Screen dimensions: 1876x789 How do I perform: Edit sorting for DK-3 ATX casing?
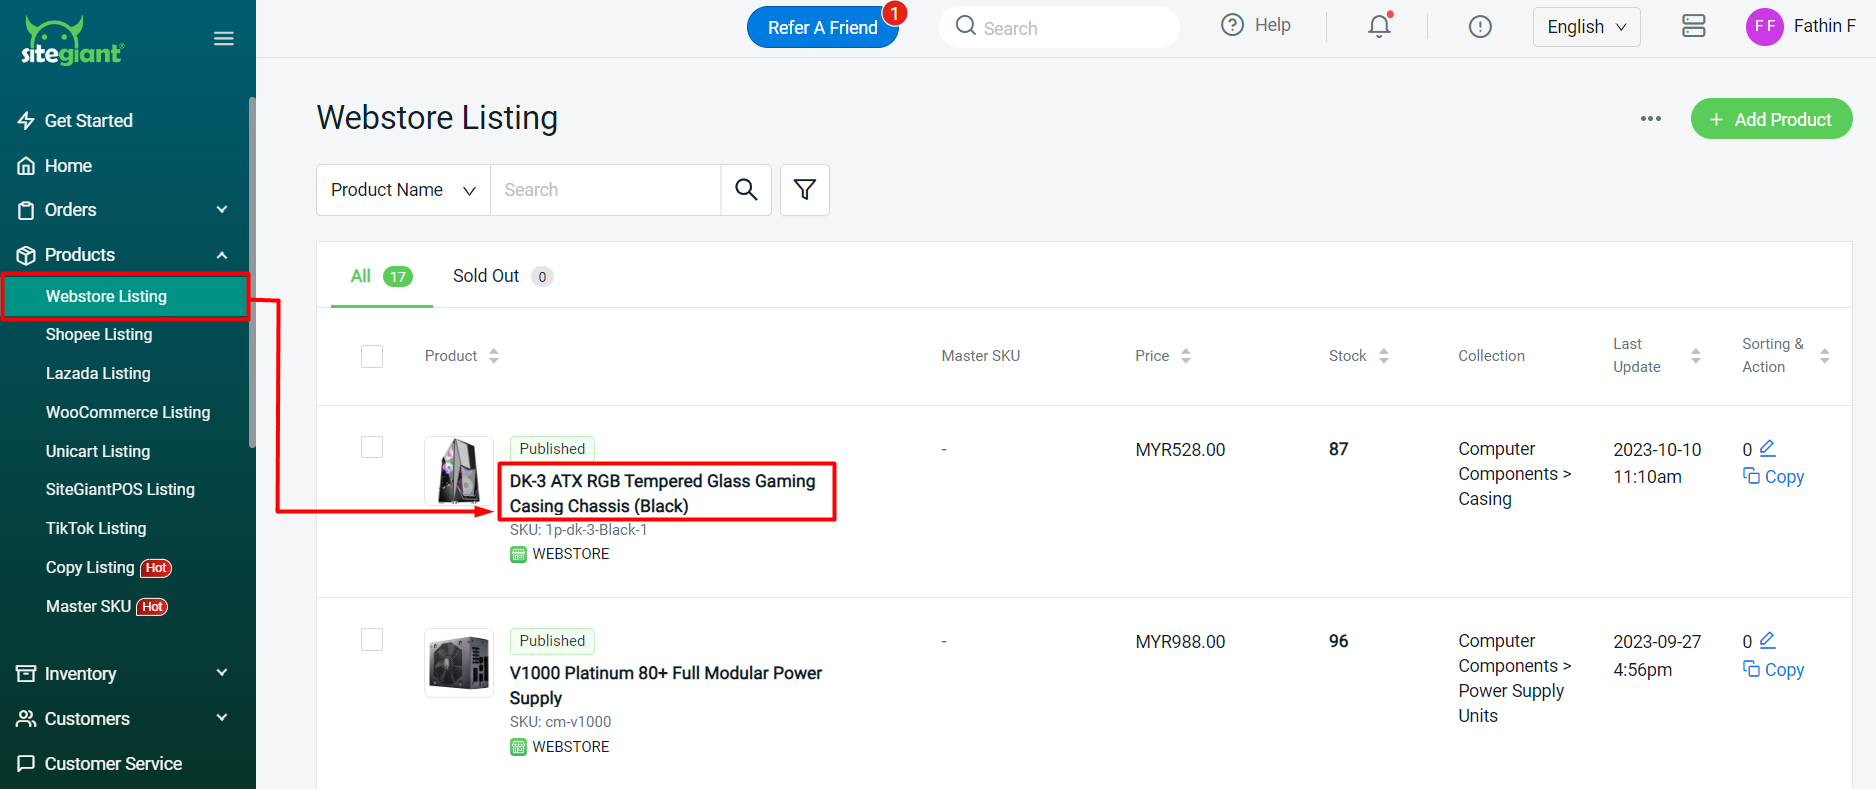click(1767, 448)
